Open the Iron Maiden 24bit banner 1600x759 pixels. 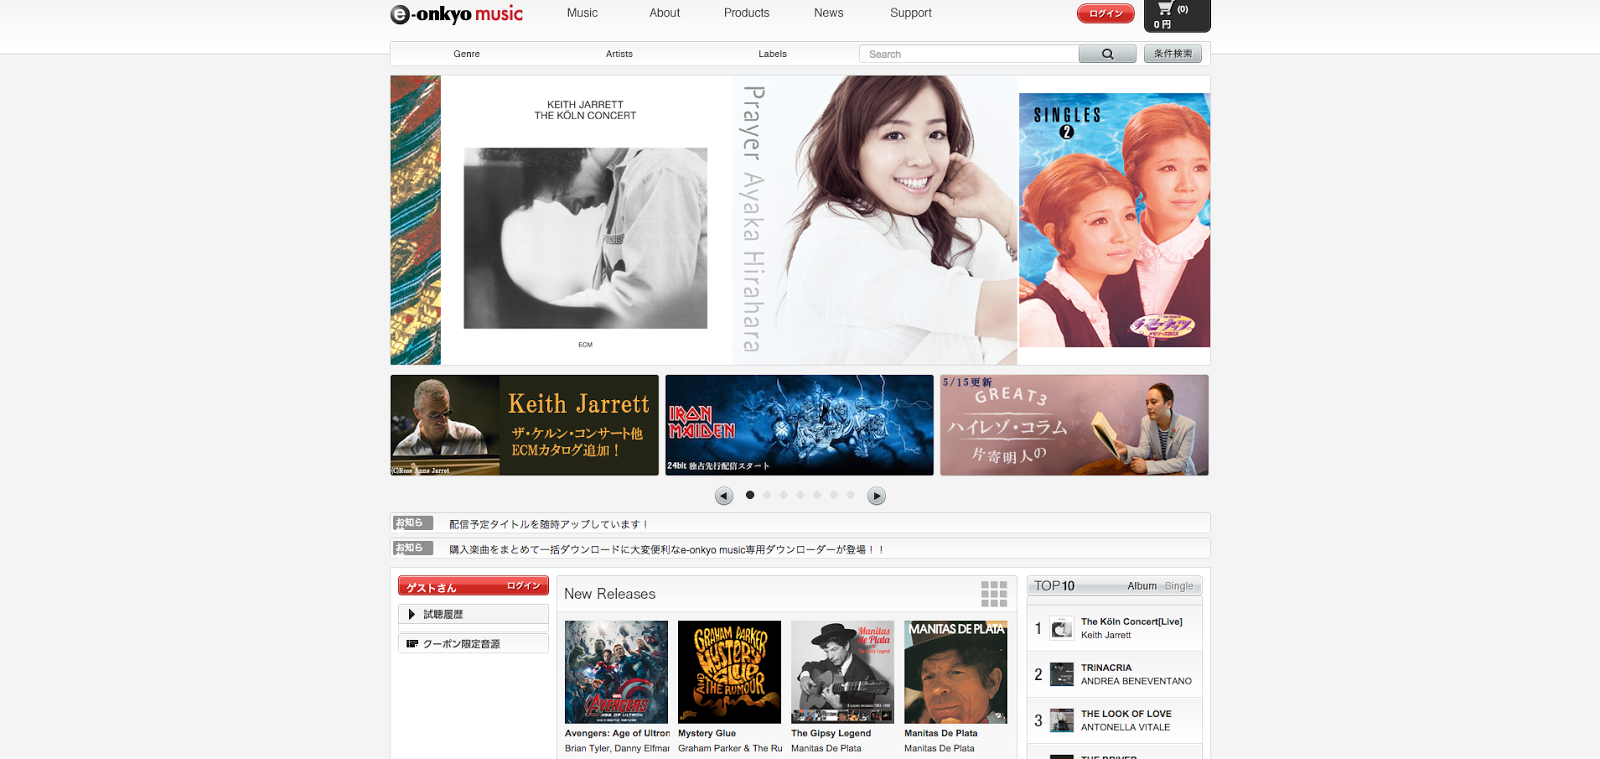pos(799,425)
